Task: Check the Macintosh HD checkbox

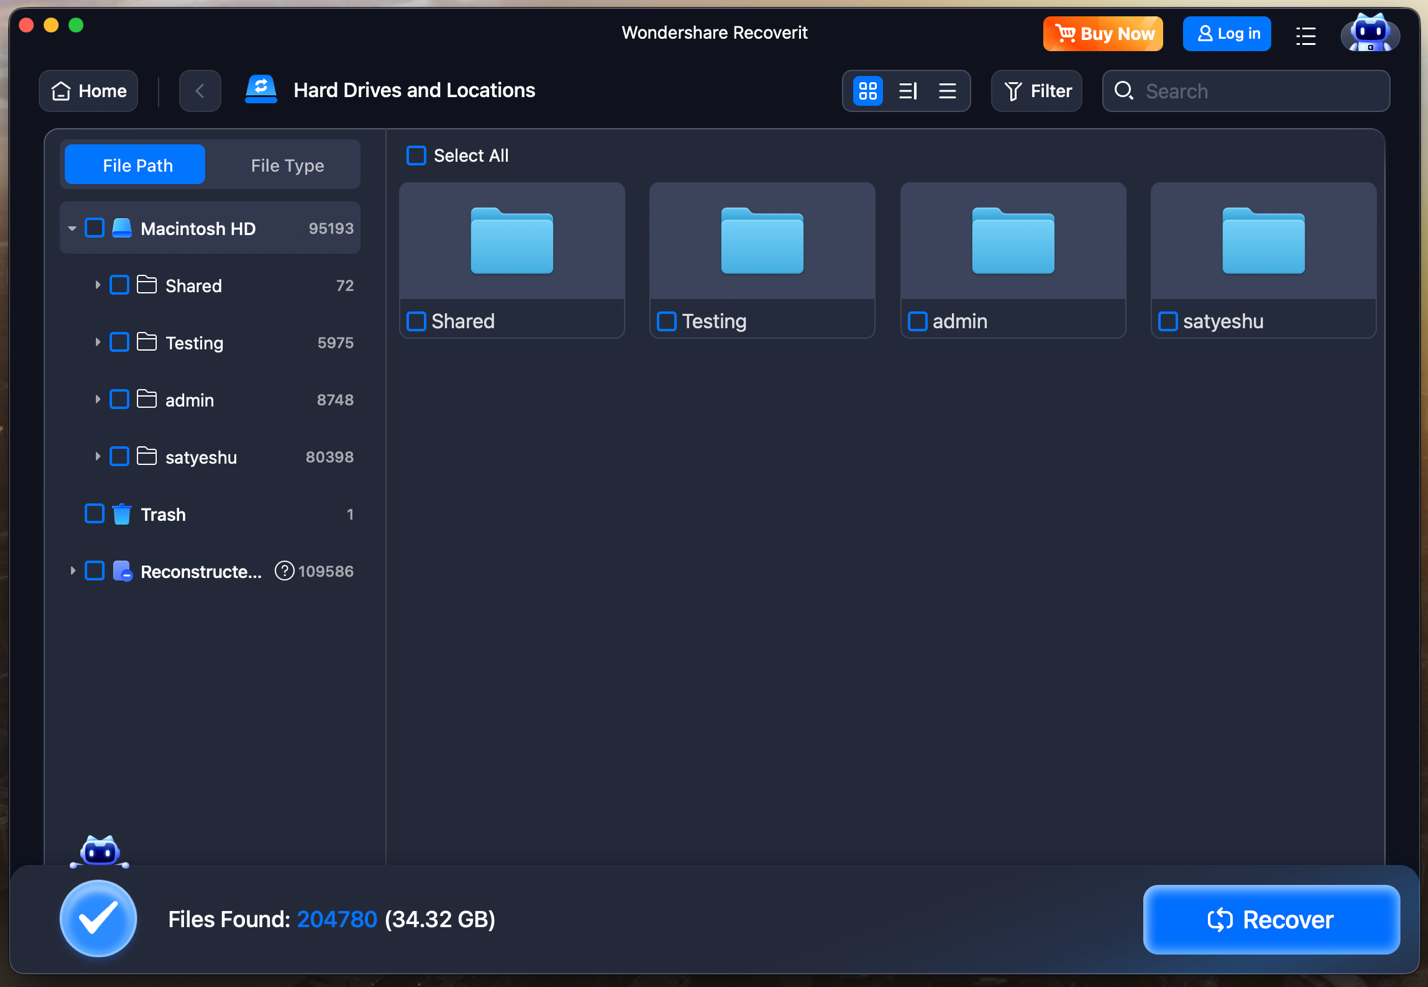Action: [x=94, y=228]
